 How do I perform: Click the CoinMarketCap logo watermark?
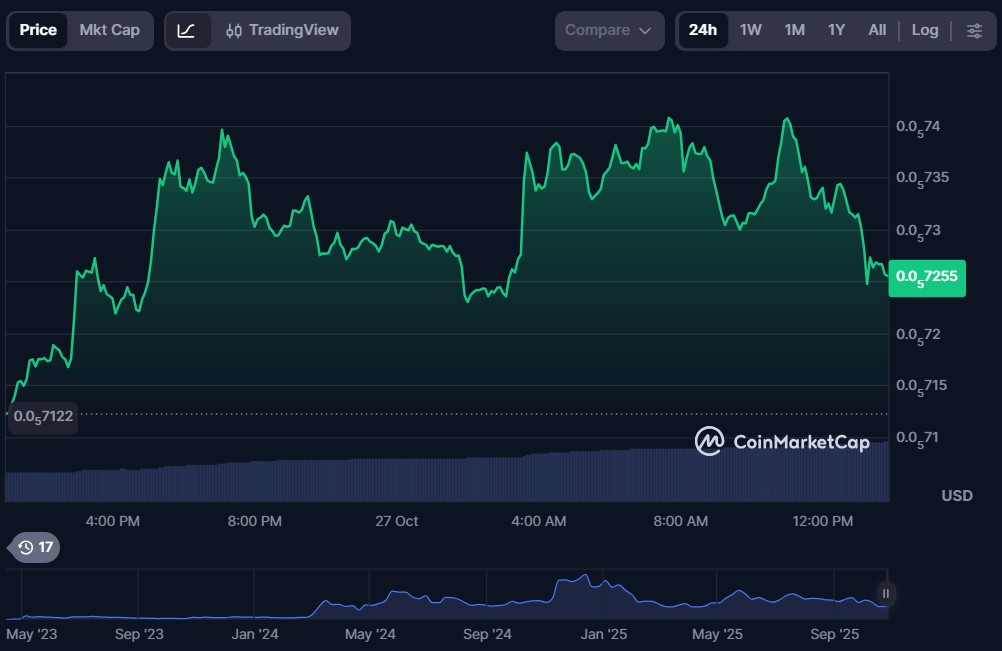click(783, 441)
